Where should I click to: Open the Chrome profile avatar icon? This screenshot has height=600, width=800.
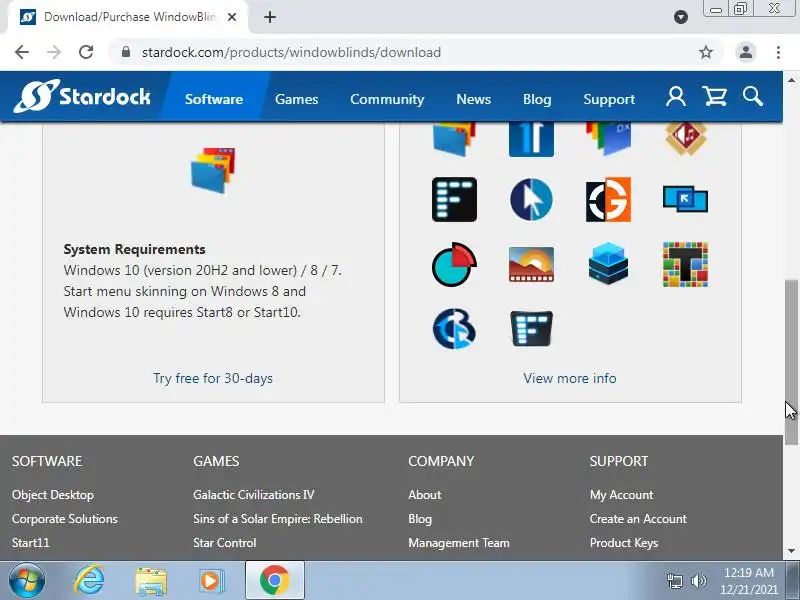pyautogui.click(x=745, y=52)
